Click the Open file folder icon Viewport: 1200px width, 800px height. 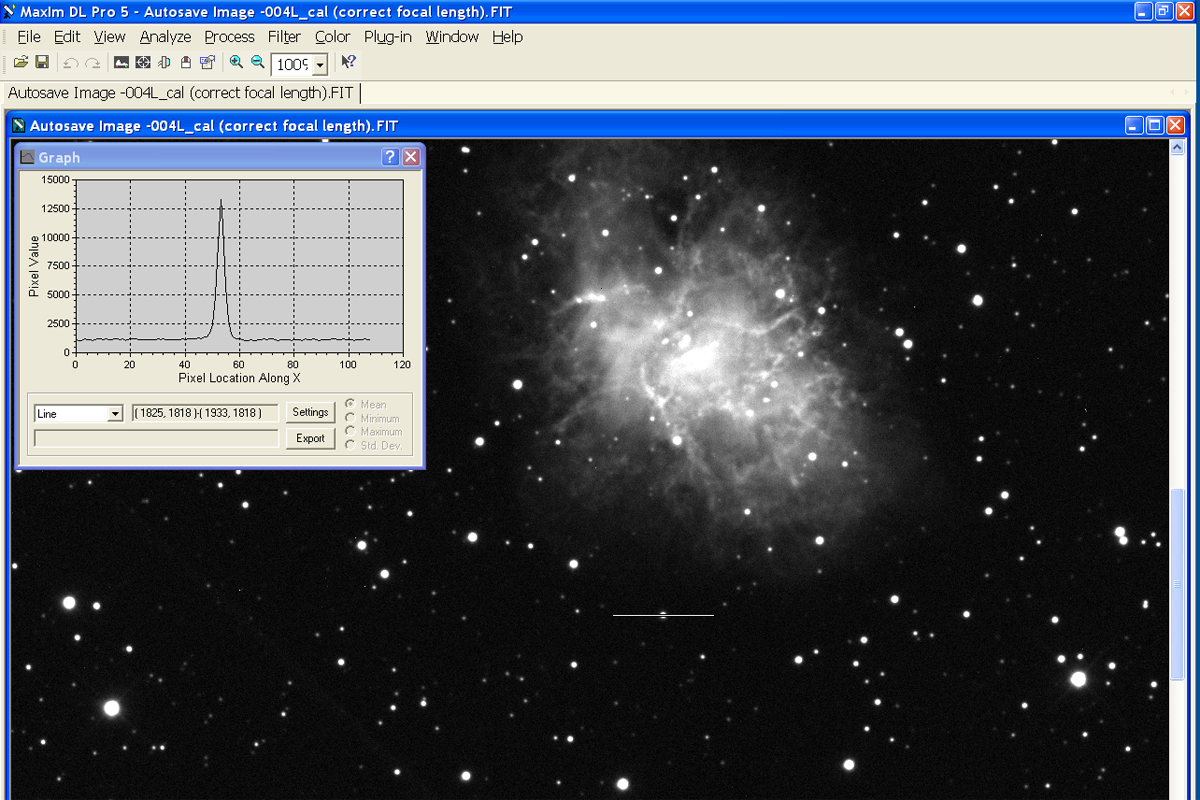[20, 62]
